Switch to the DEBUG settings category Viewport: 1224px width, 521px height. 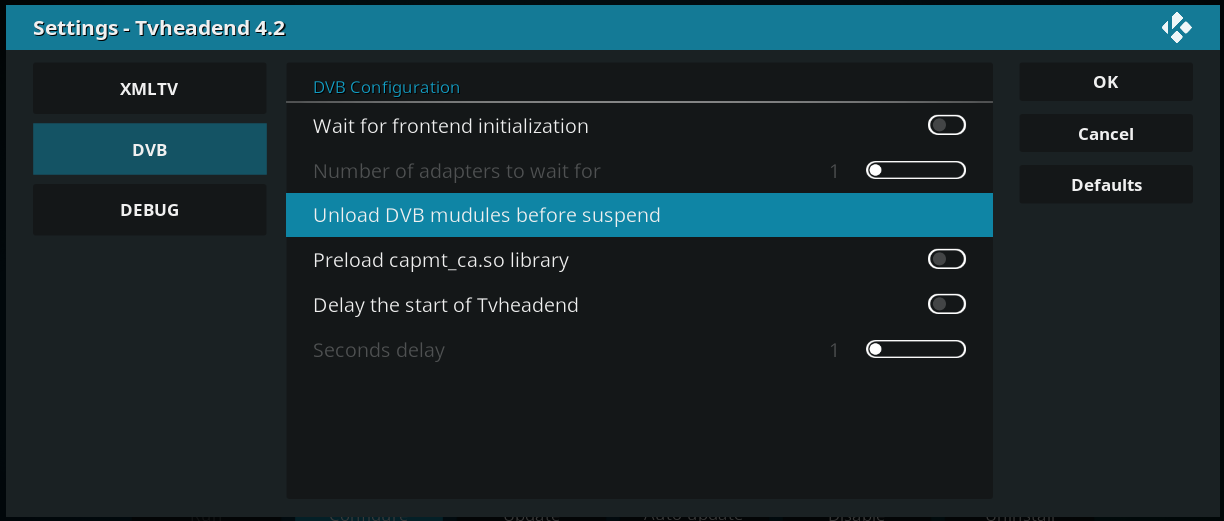pyautogui.click(x=149, y=210)
